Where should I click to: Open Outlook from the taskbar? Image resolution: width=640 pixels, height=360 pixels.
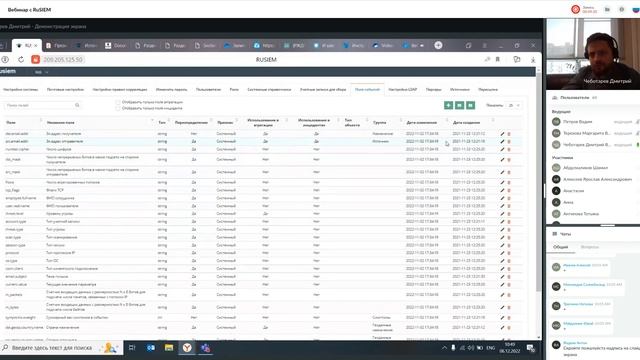151,348
